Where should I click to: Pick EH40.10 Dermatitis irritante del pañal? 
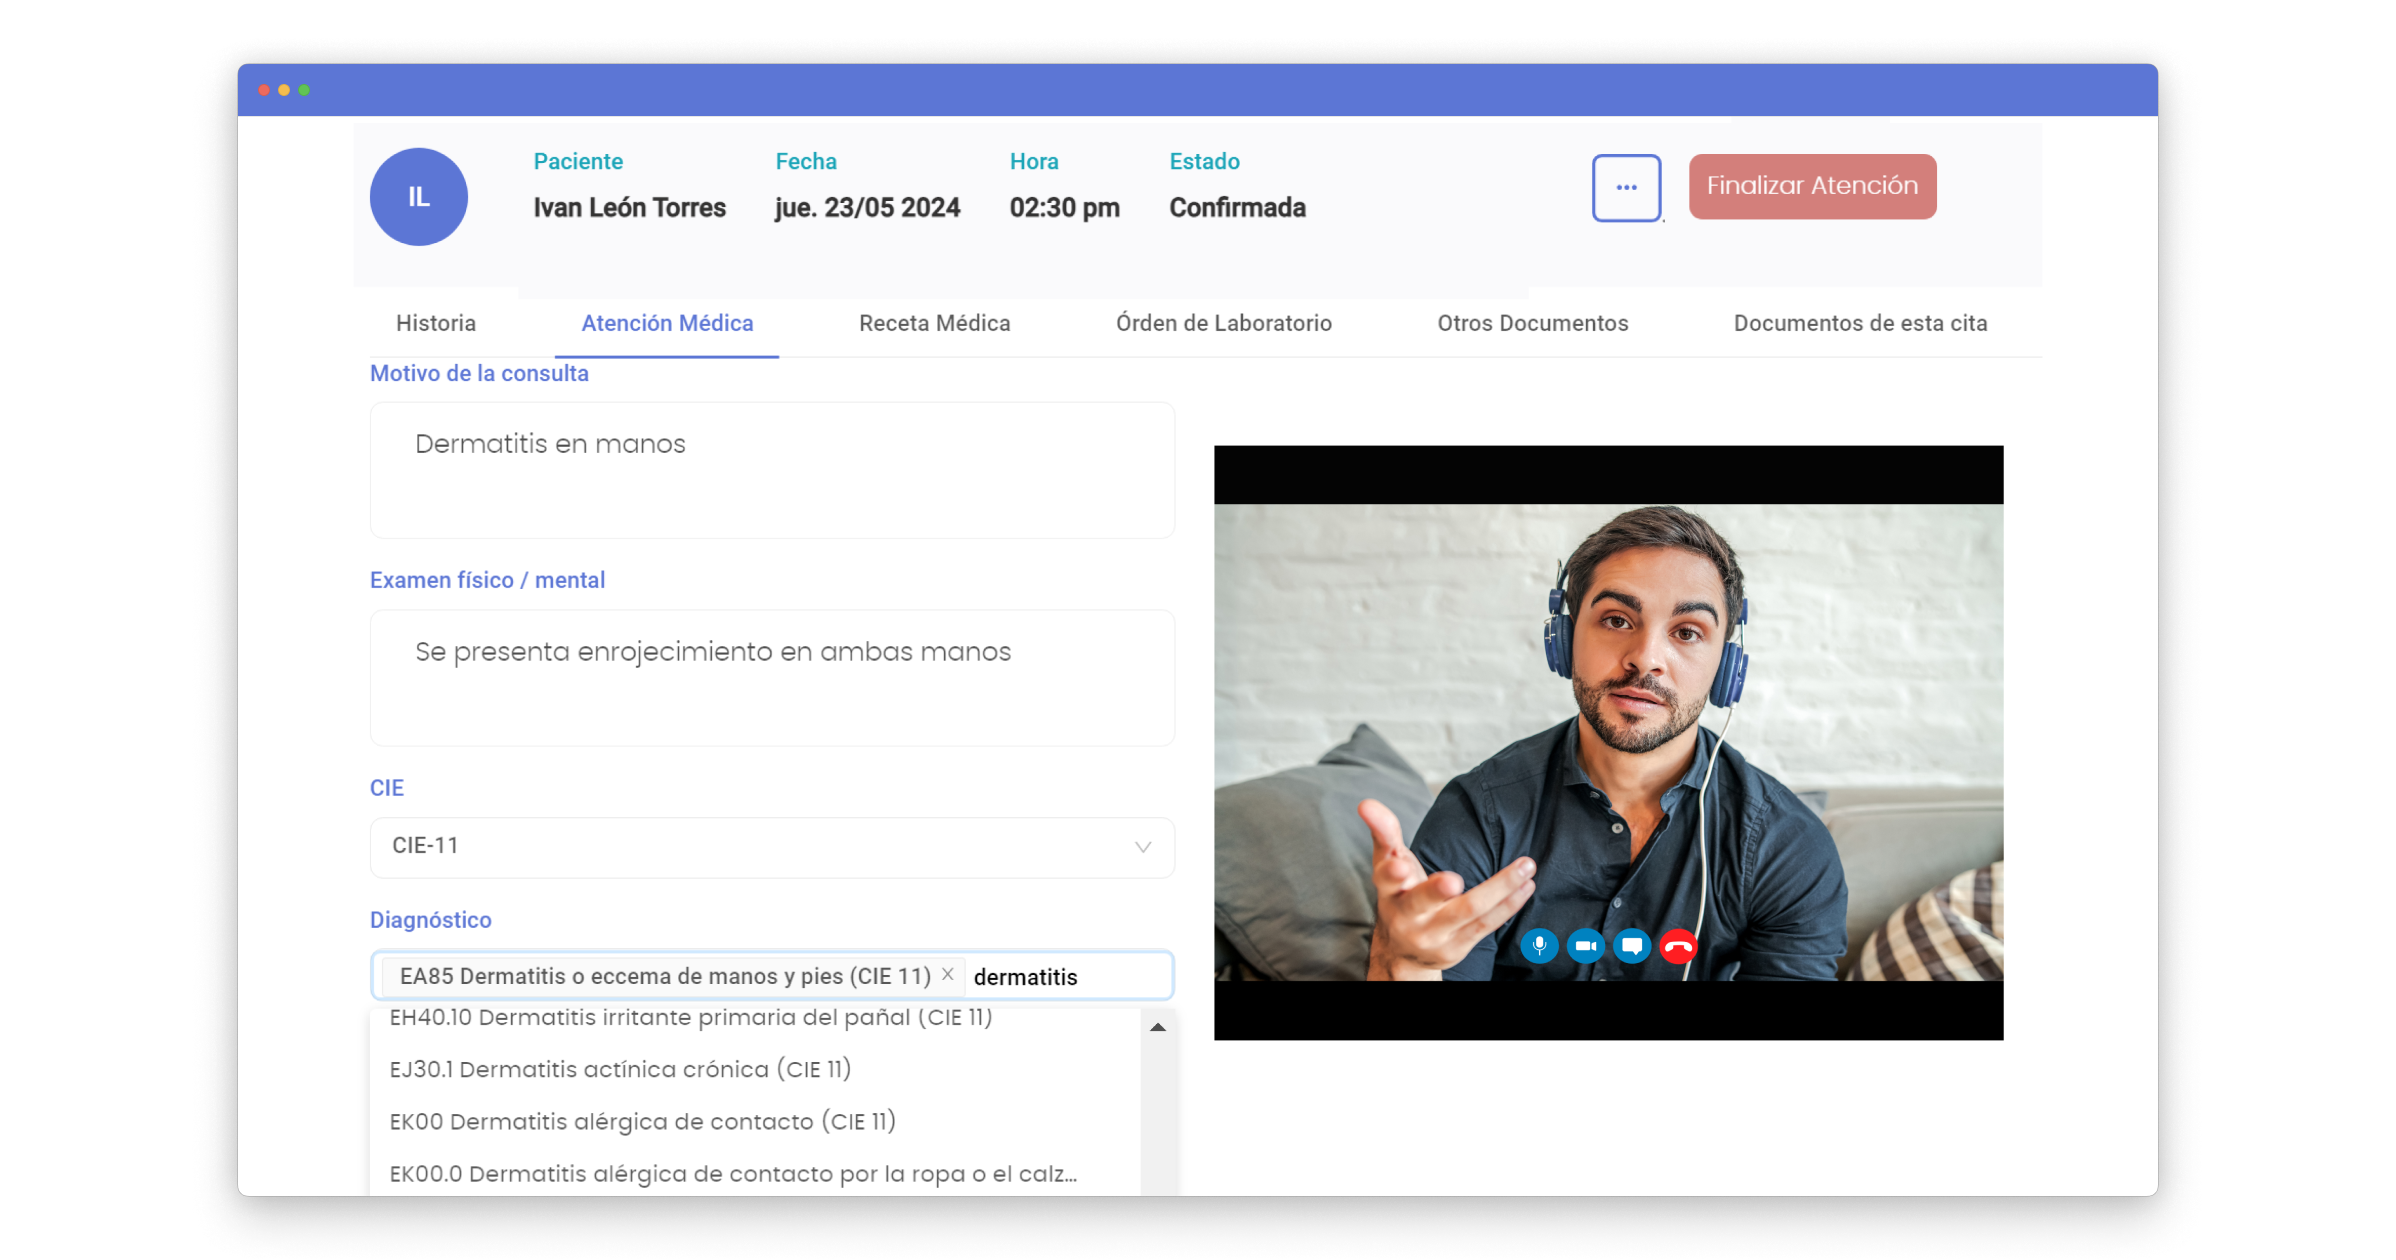[690, 1018]
